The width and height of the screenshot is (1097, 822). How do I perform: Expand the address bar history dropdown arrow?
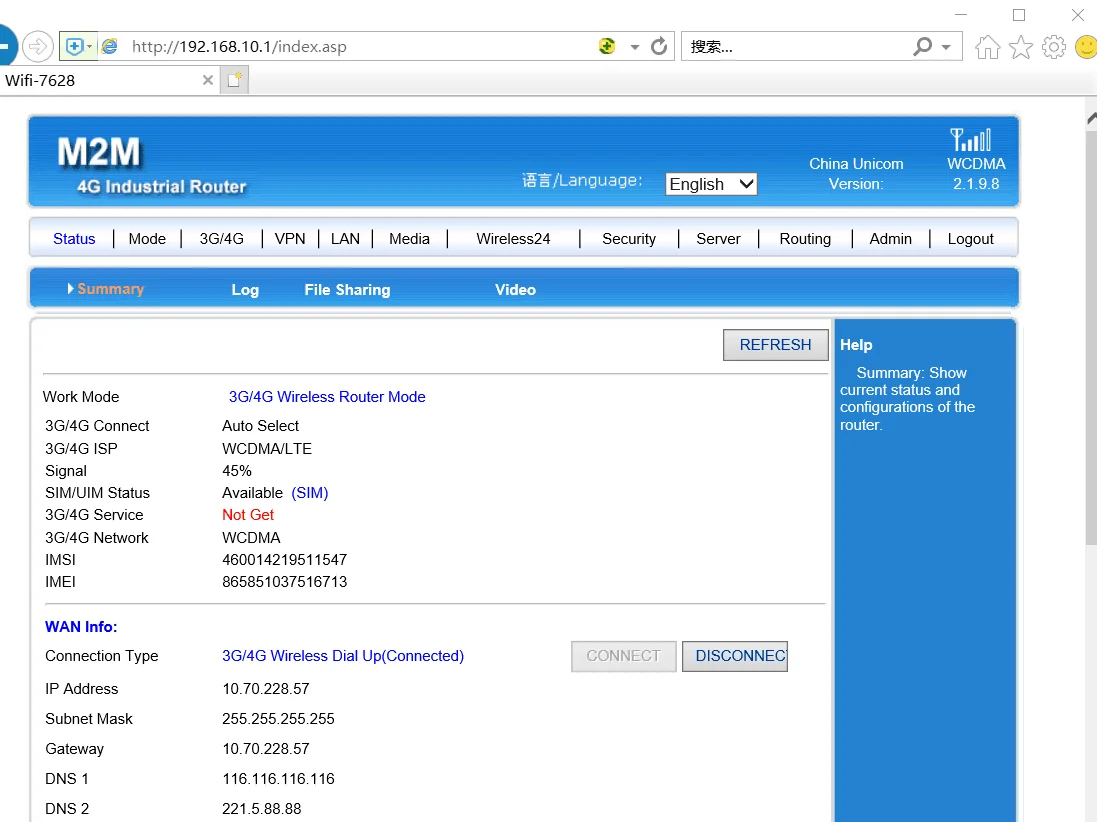[634, 47]
